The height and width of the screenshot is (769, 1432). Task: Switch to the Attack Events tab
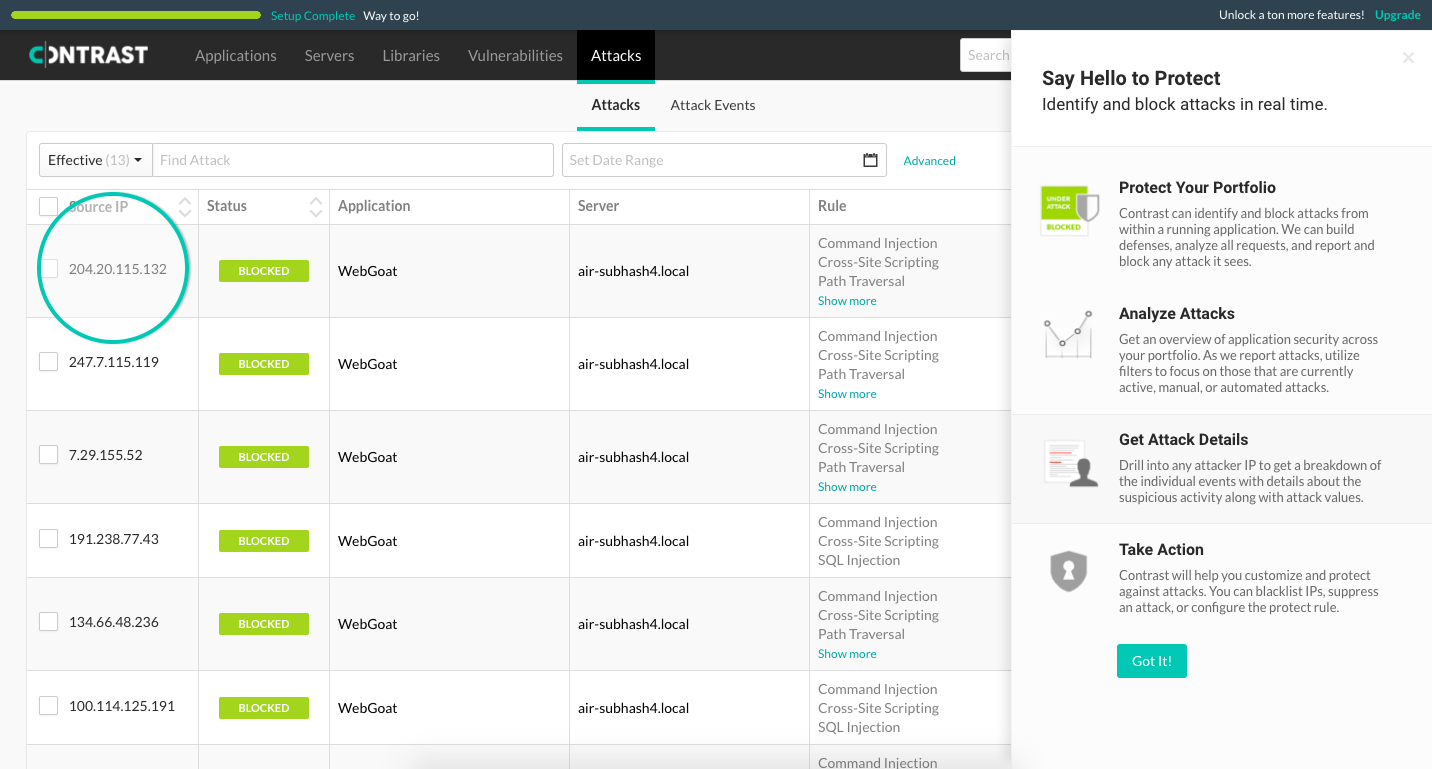pos(712,105)
